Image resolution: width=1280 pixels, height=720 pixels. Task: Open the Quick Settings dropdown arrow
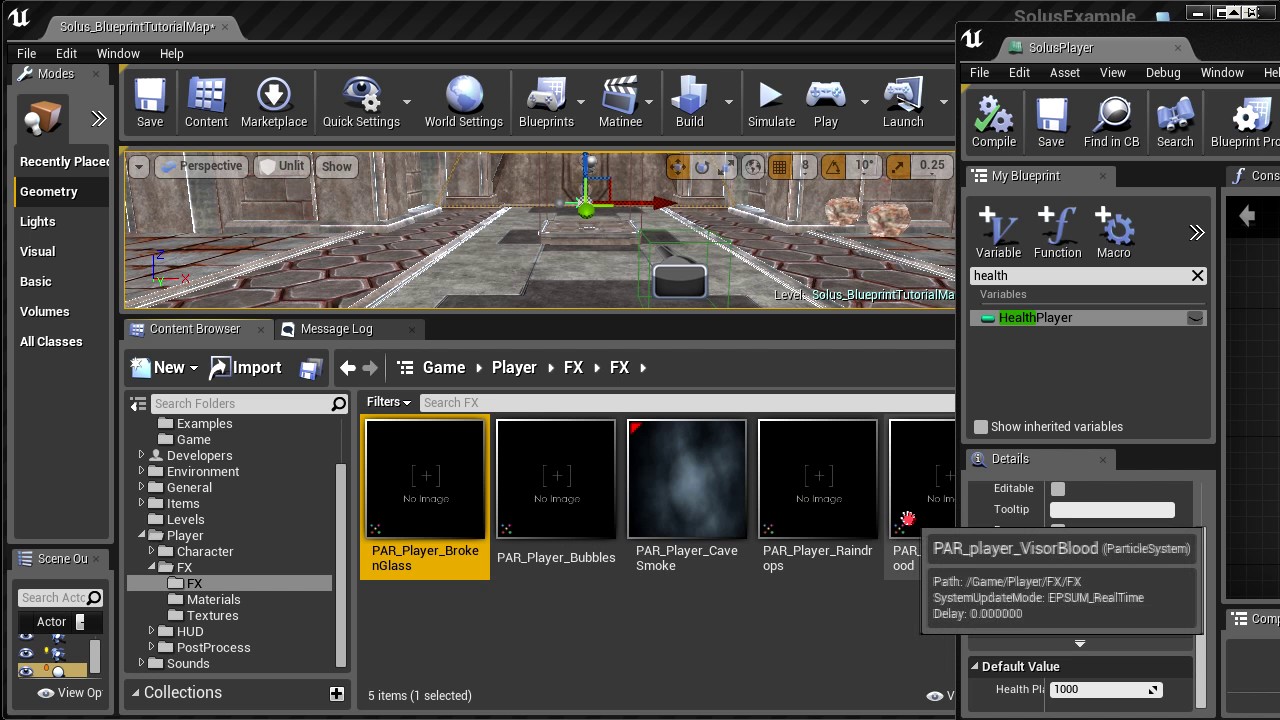406,101
